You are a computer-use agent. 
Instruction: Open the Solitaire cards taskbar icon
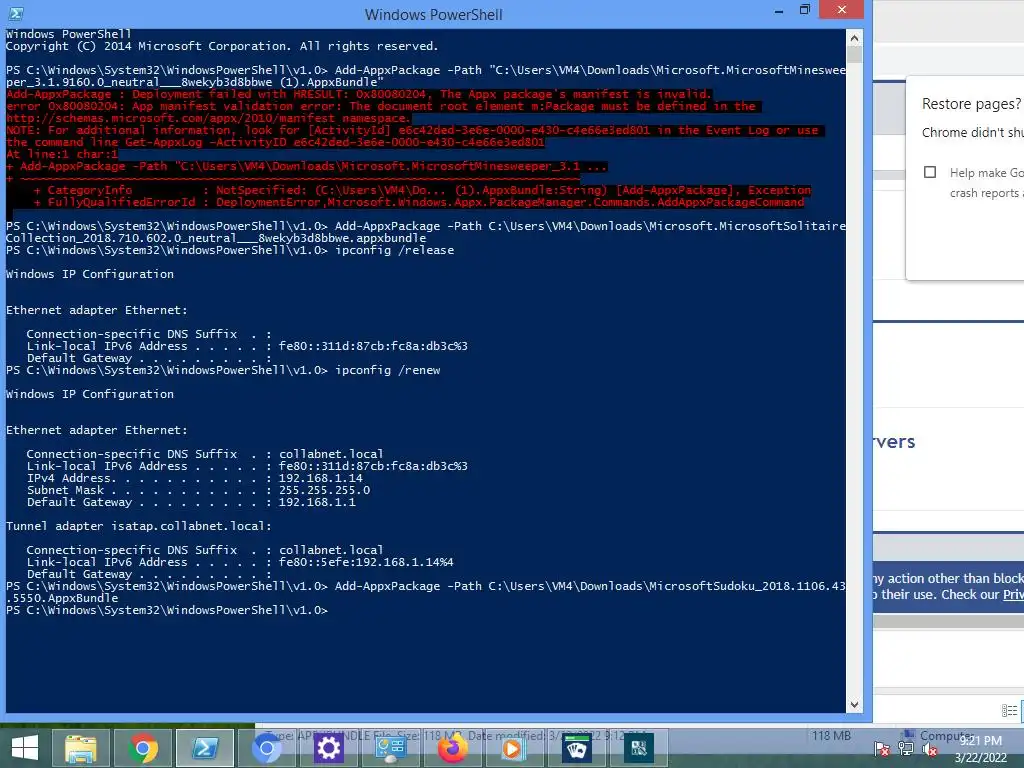pyautogui.click(x=577, y=748)
